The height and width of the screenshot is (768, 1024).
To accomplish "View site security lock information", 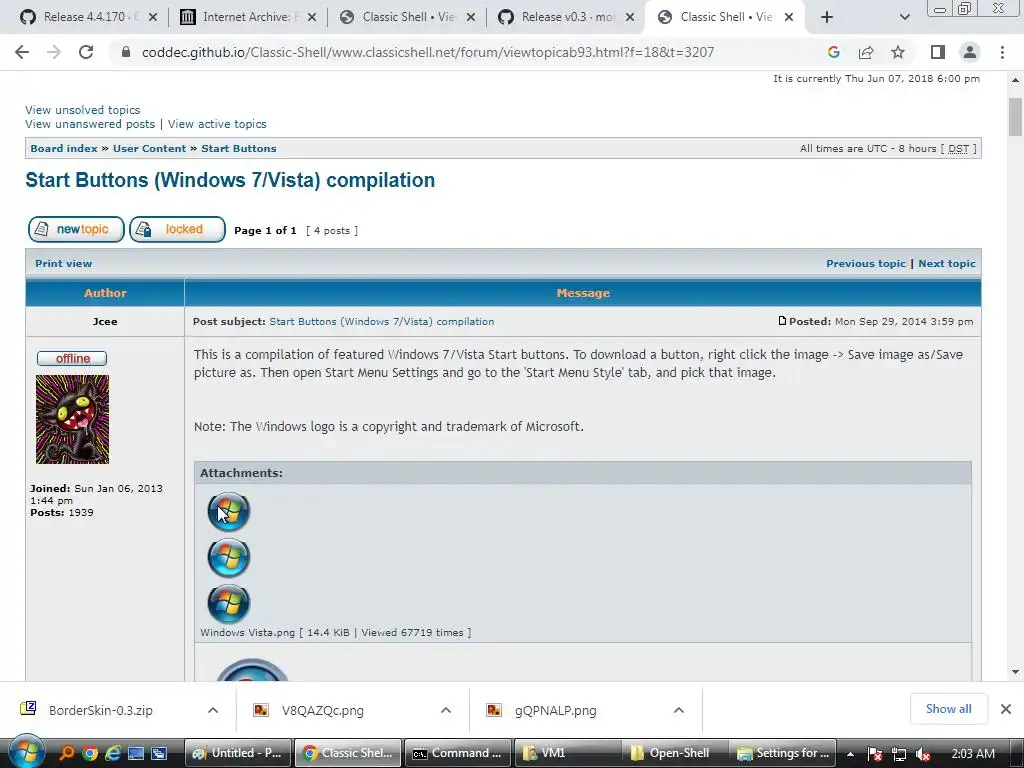I will pos(126,52).
